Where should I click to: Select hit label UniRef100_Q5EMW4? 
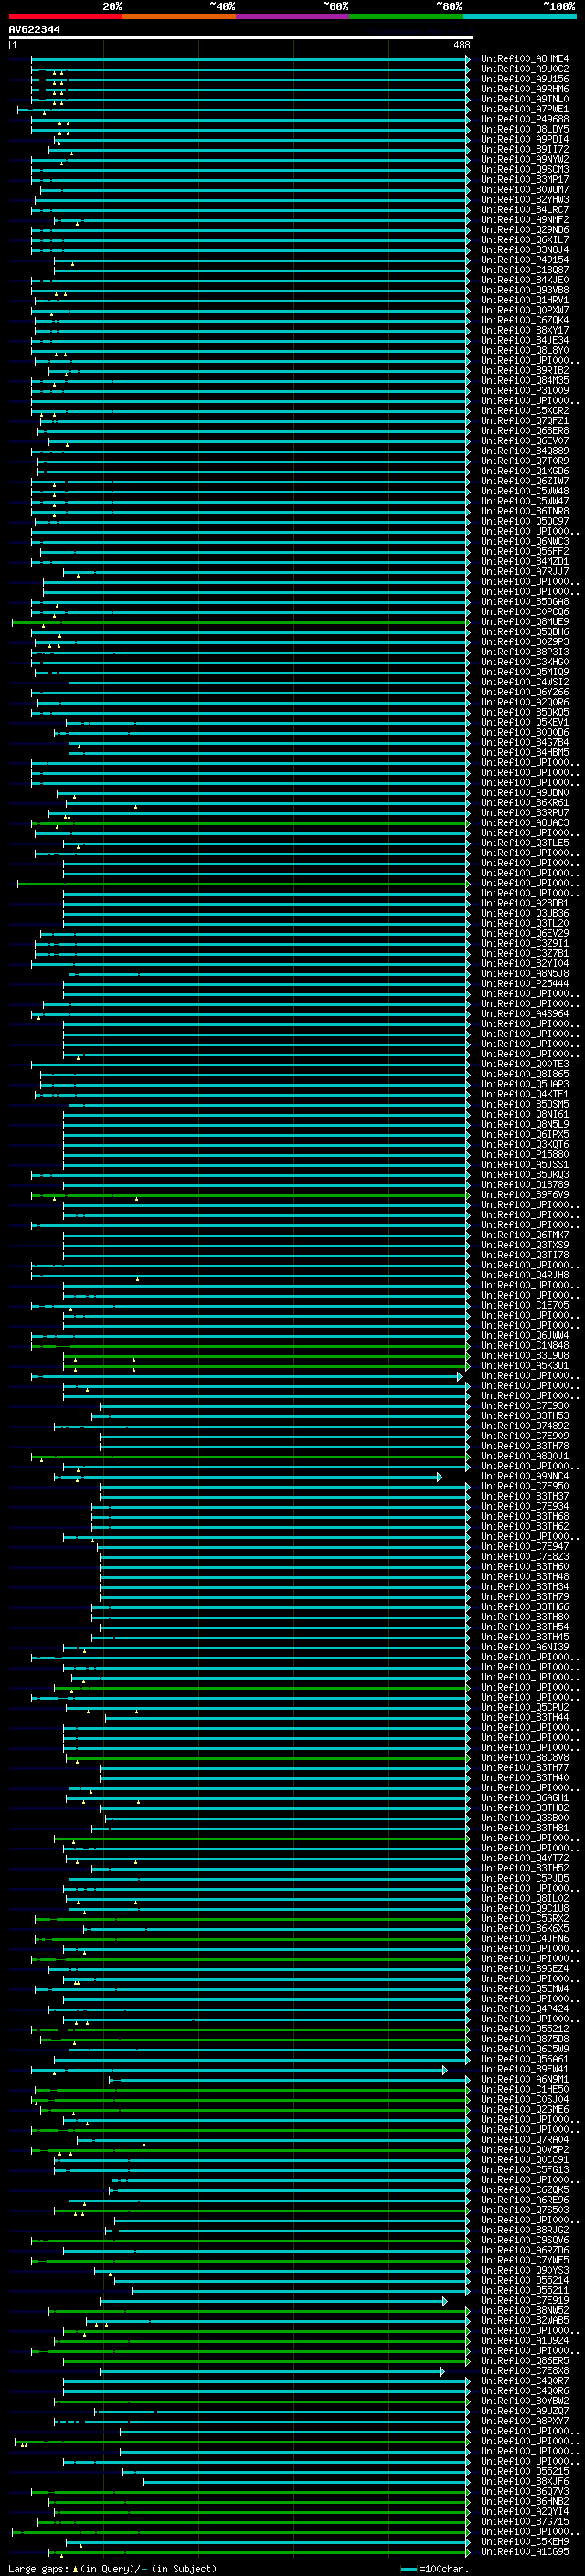click(525, 1988)
